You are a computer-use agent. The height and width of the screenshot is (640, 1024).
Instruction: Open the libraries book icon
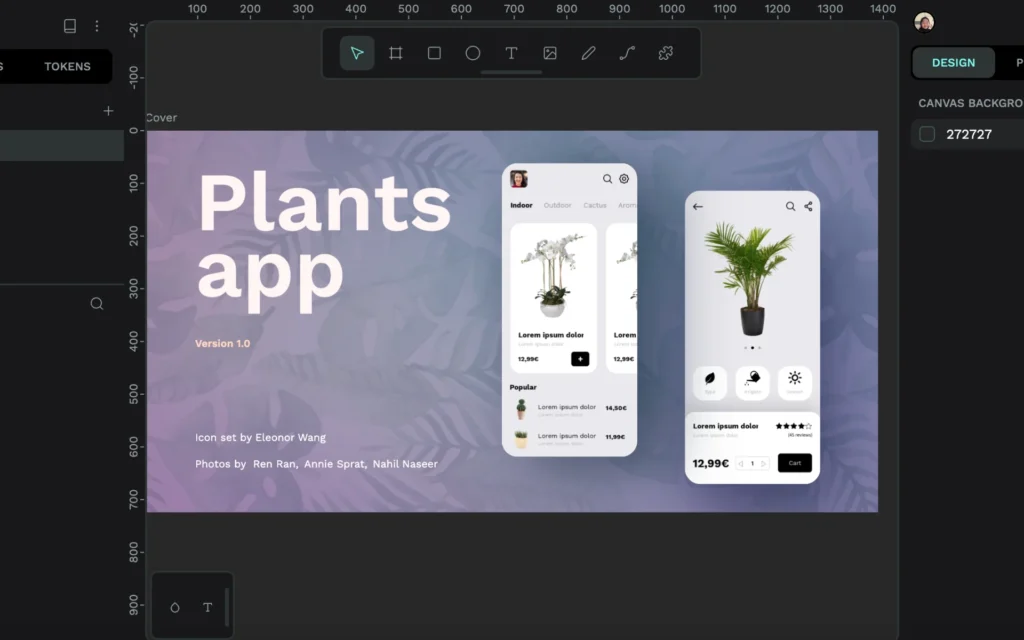(70, 26)
